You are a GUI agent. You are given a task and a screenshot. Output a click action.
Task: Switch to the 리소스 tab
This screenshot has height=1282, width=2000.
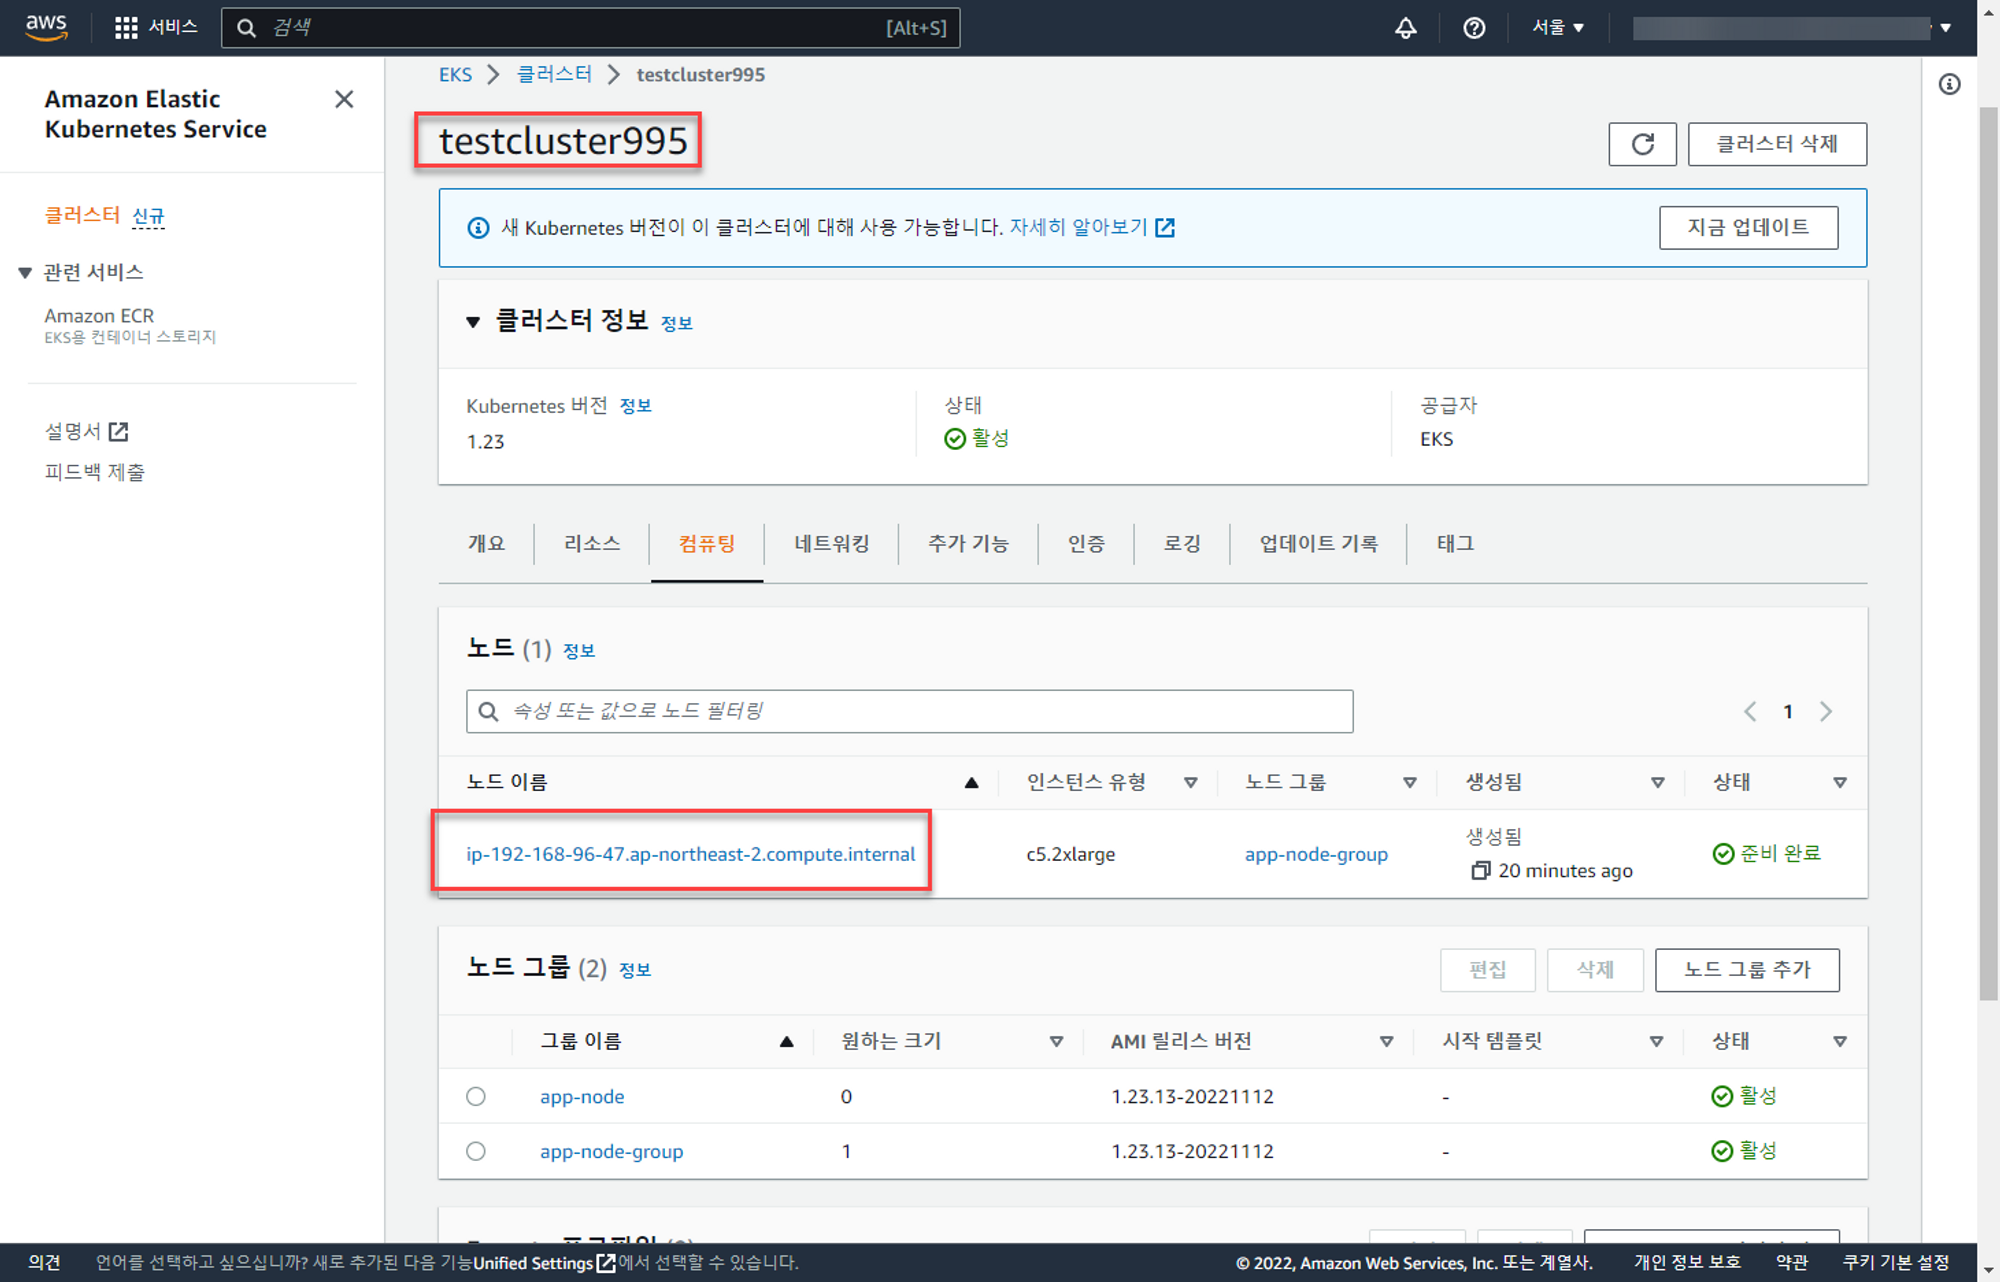(592, 544)
